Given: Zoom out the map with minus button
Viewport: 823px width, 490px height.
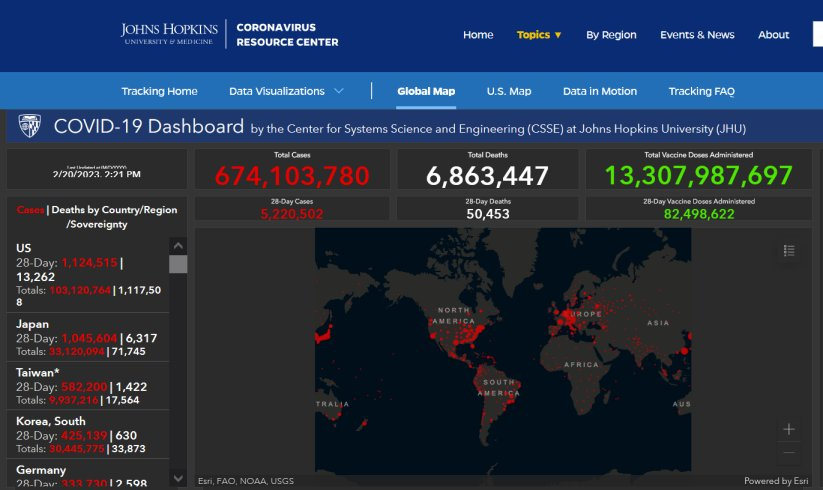Looking at the screenshot, I should tap(789, 453).
